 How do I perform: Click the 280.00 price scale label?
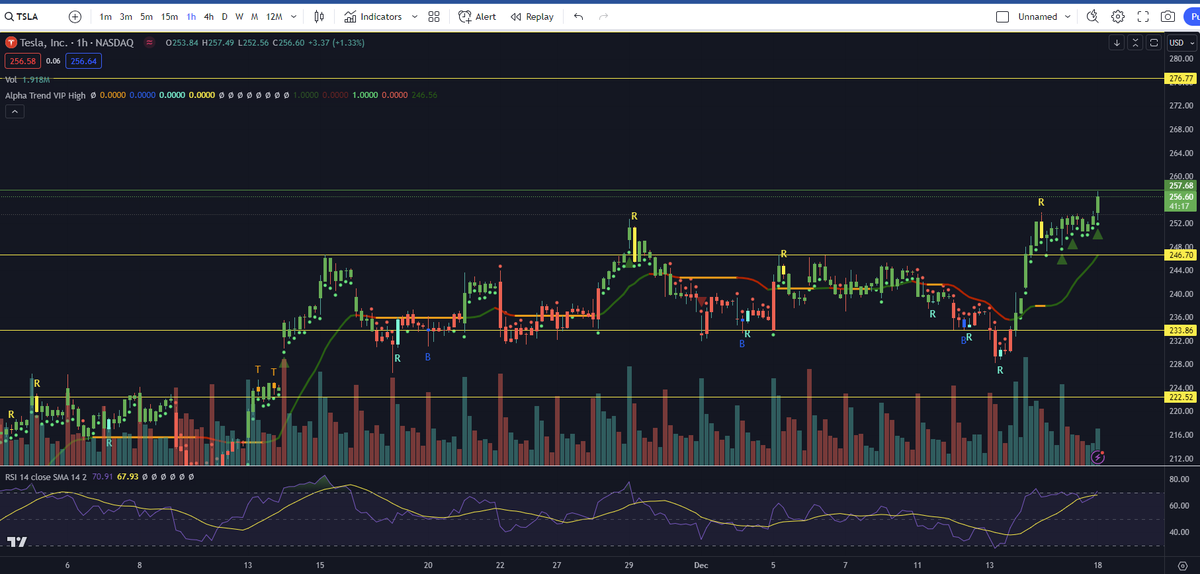pyautogui.click(x=1181, y=58)
